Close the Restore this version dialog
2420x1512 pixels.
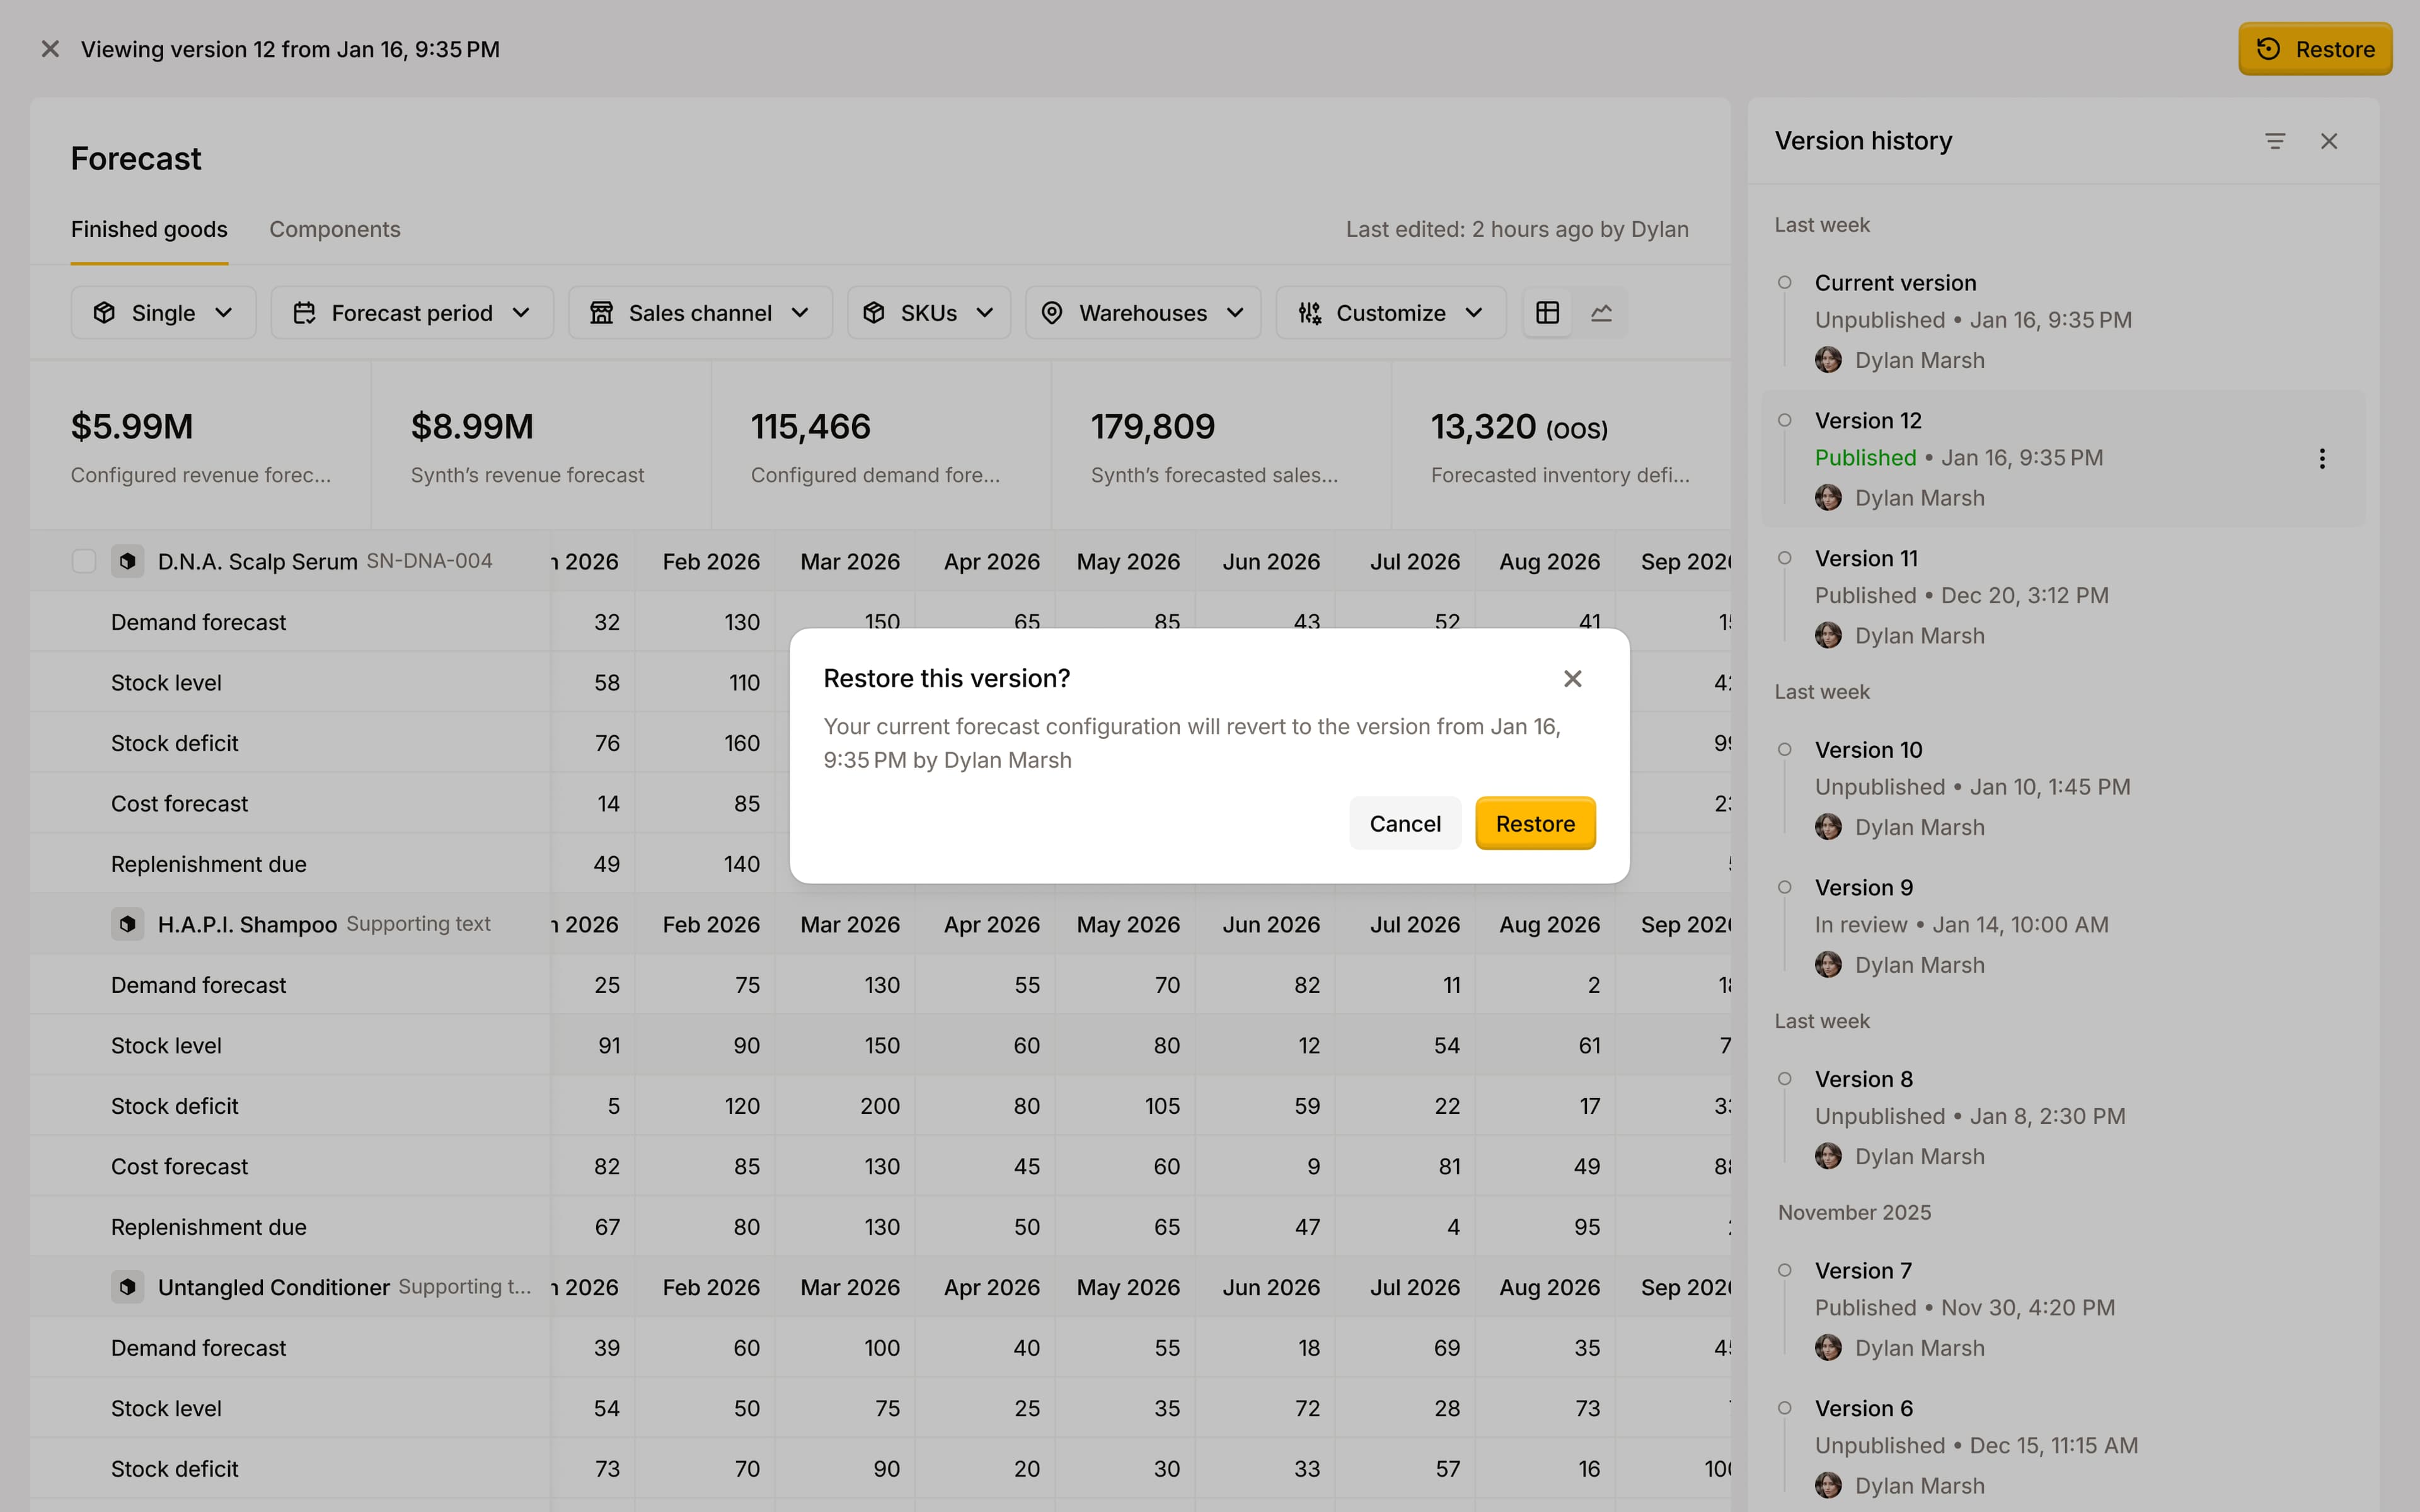tap(1572, 679)
